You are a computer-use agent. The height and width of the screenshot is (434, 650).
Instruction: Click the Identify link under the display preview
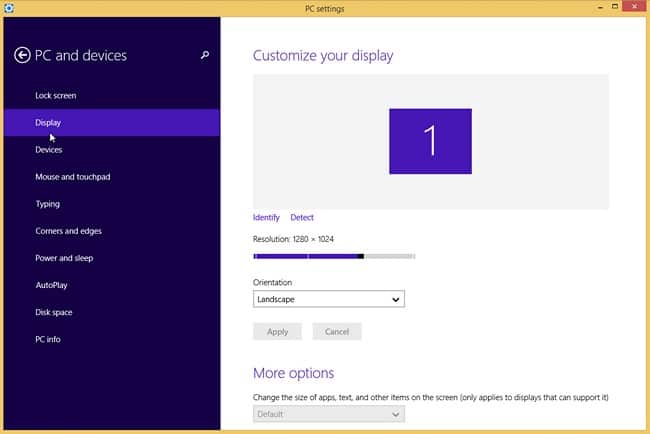(x=266, y=217)
